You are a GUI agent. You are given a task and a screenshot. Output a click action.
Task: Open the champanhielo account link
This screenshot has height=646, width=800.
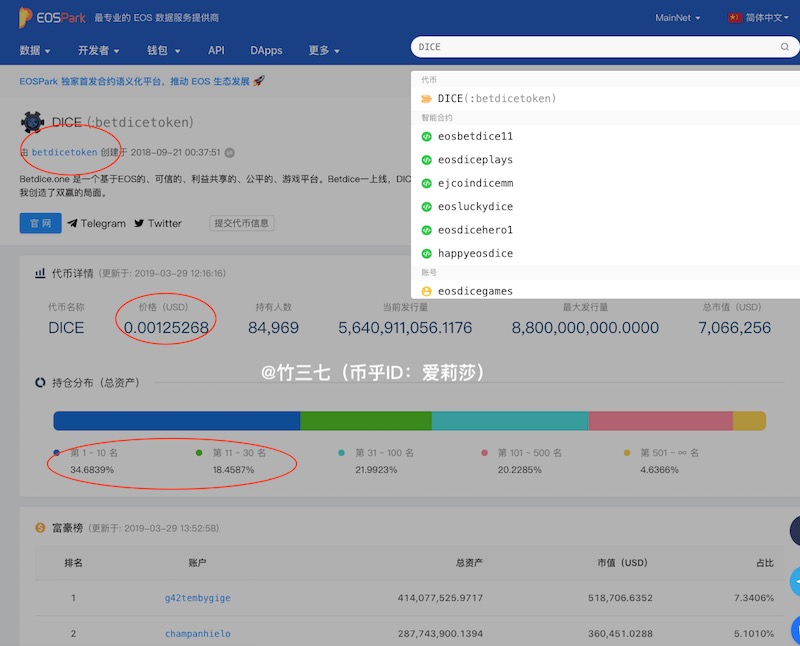tap(197, 634)
